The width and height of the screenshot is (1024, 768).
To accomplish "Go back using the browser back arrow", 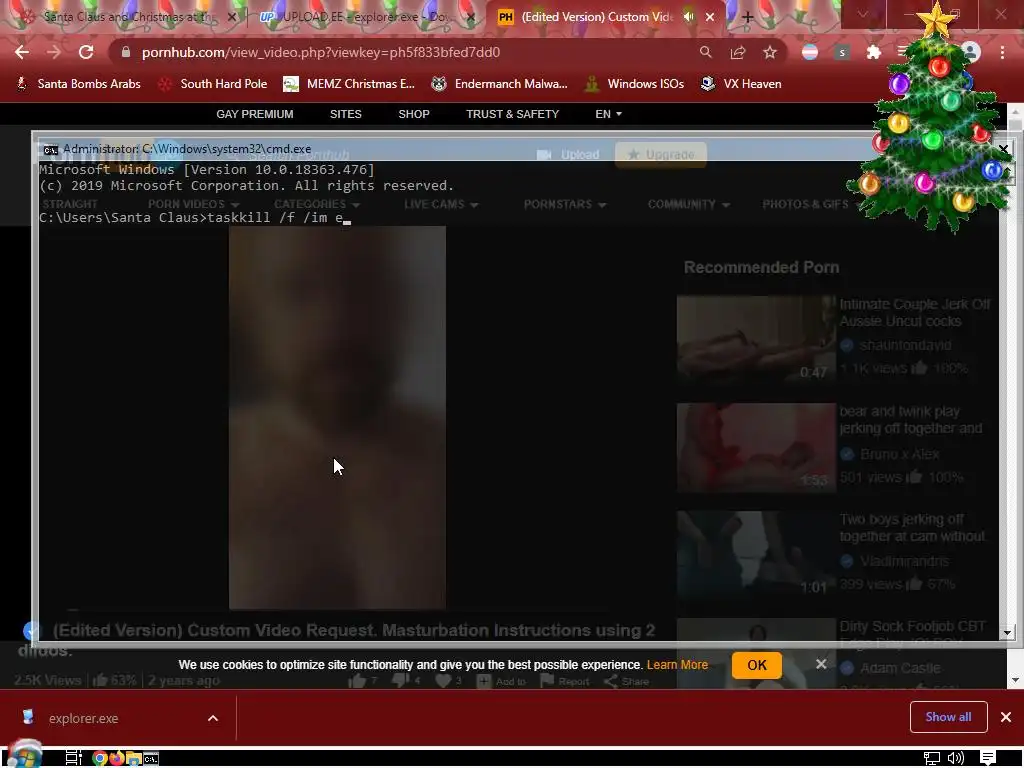I will 22,52.
